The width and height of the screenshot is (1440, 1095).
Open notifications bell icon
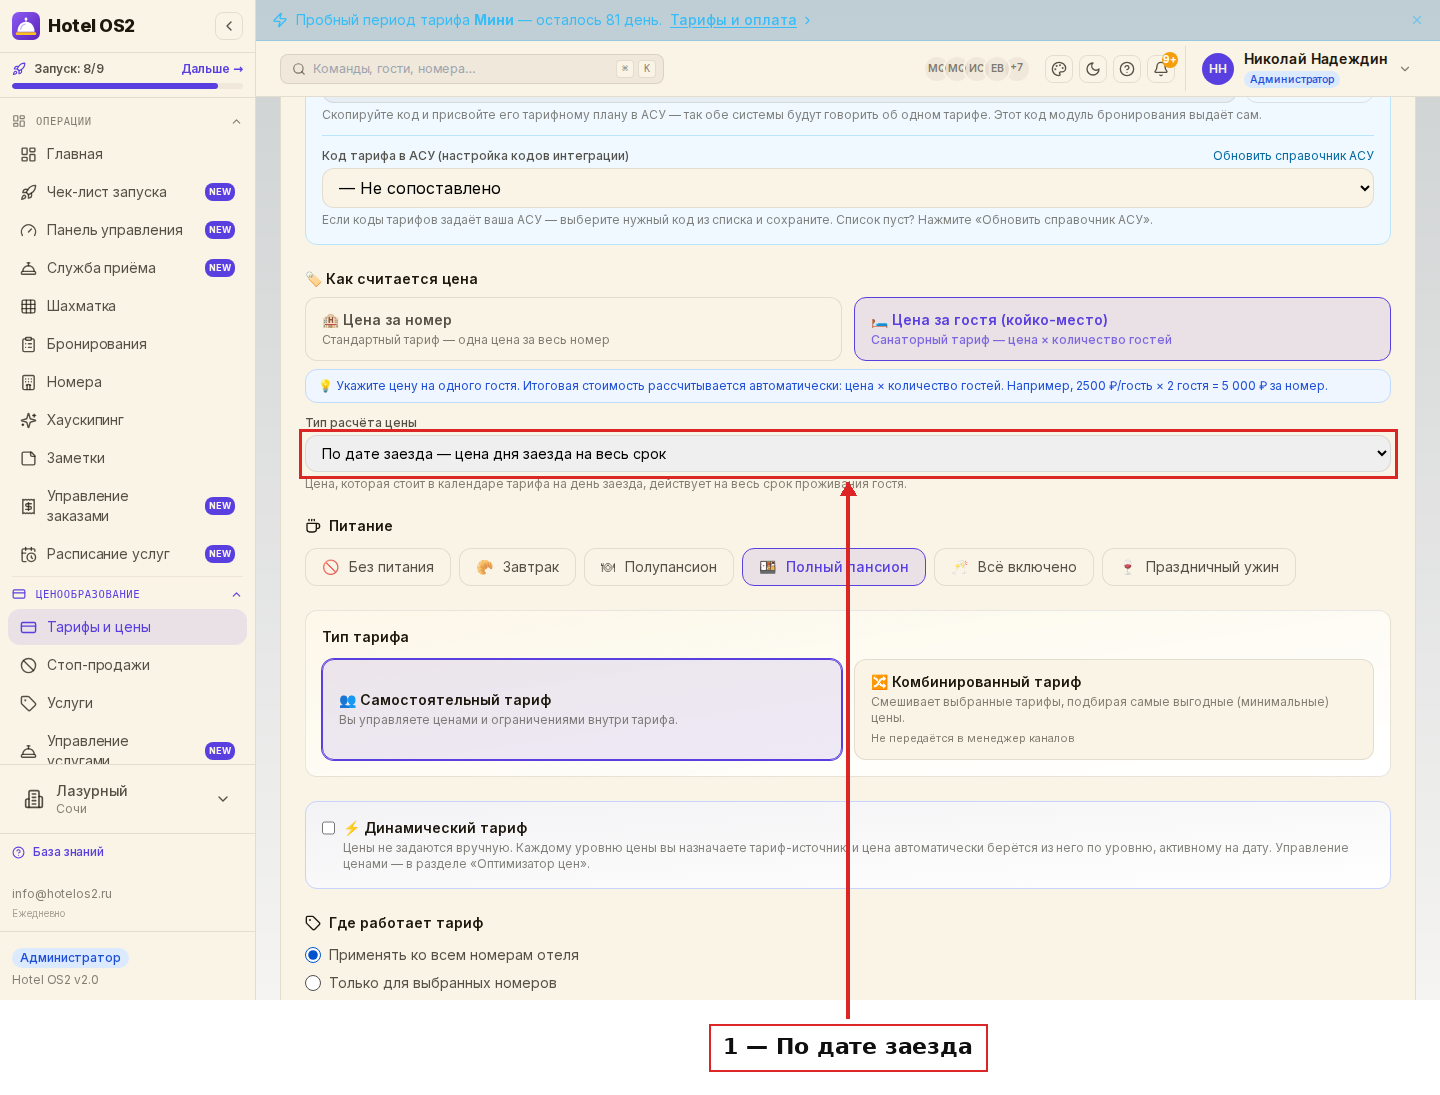(x=1161, y=69)
